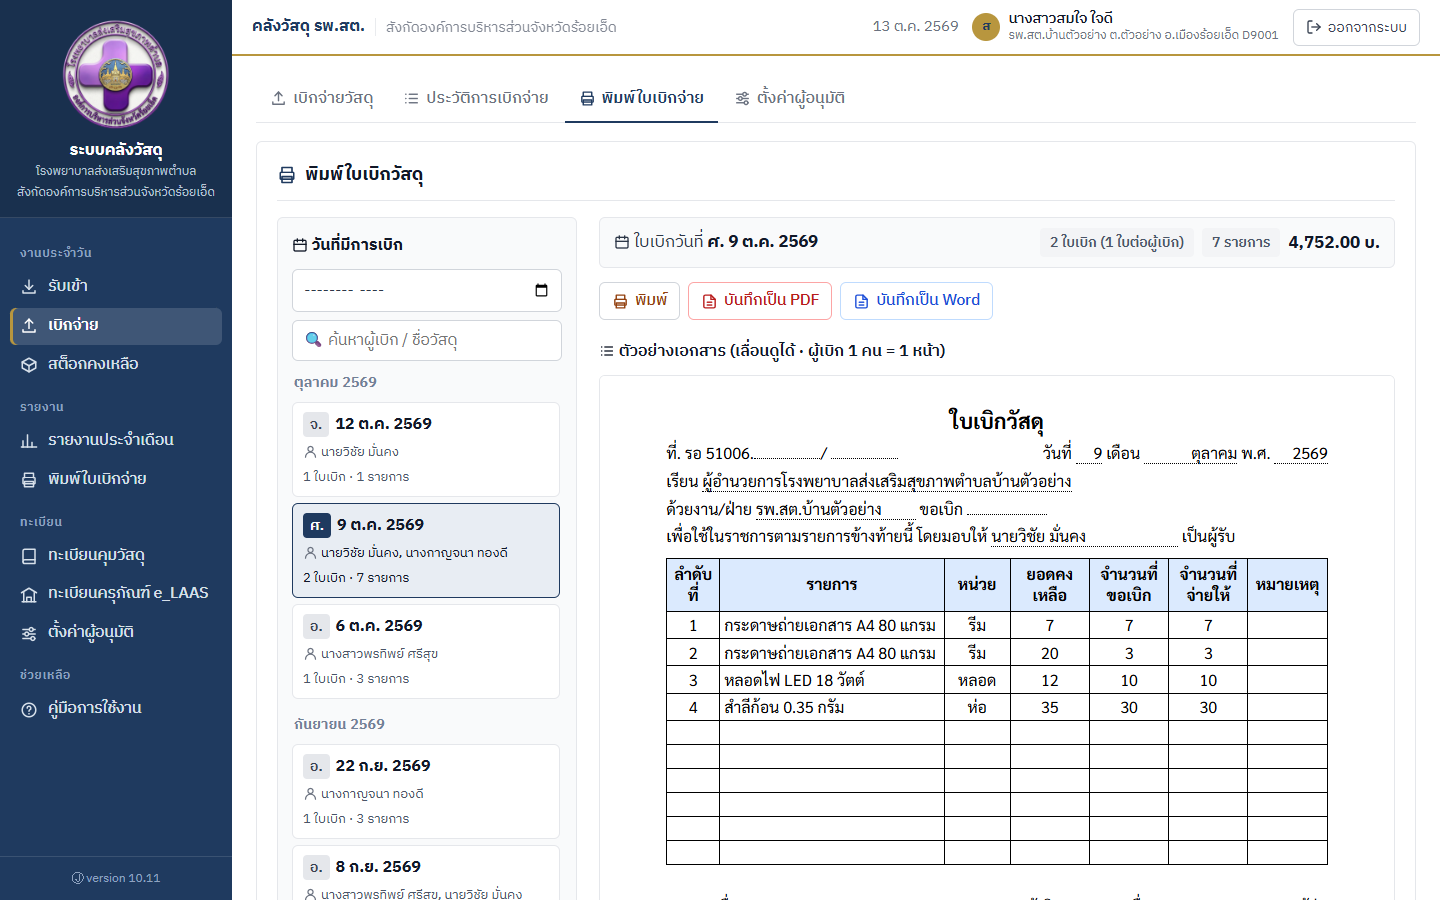Image resolution: width=1440 pixels, height=900 pixels.
Task: Click the ค้นหาผู้เบิก / ชื่อวัสดุ search field
Action: (x=427, y=340)
